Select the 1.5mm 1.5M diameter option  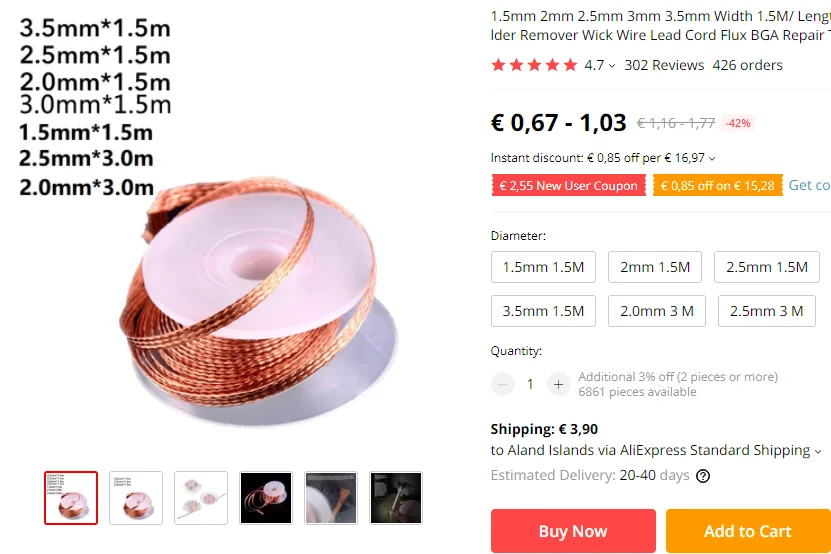pos(543,267)
